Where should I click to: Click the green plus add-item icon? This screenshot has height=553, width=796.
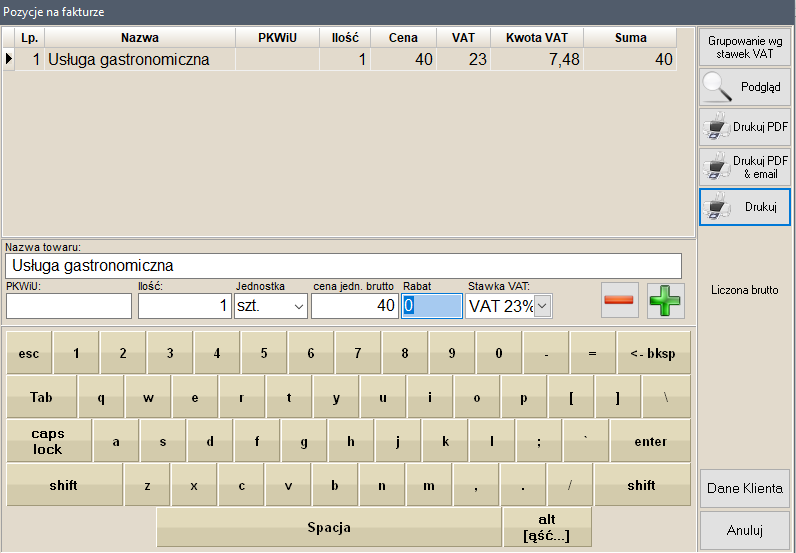666,301
